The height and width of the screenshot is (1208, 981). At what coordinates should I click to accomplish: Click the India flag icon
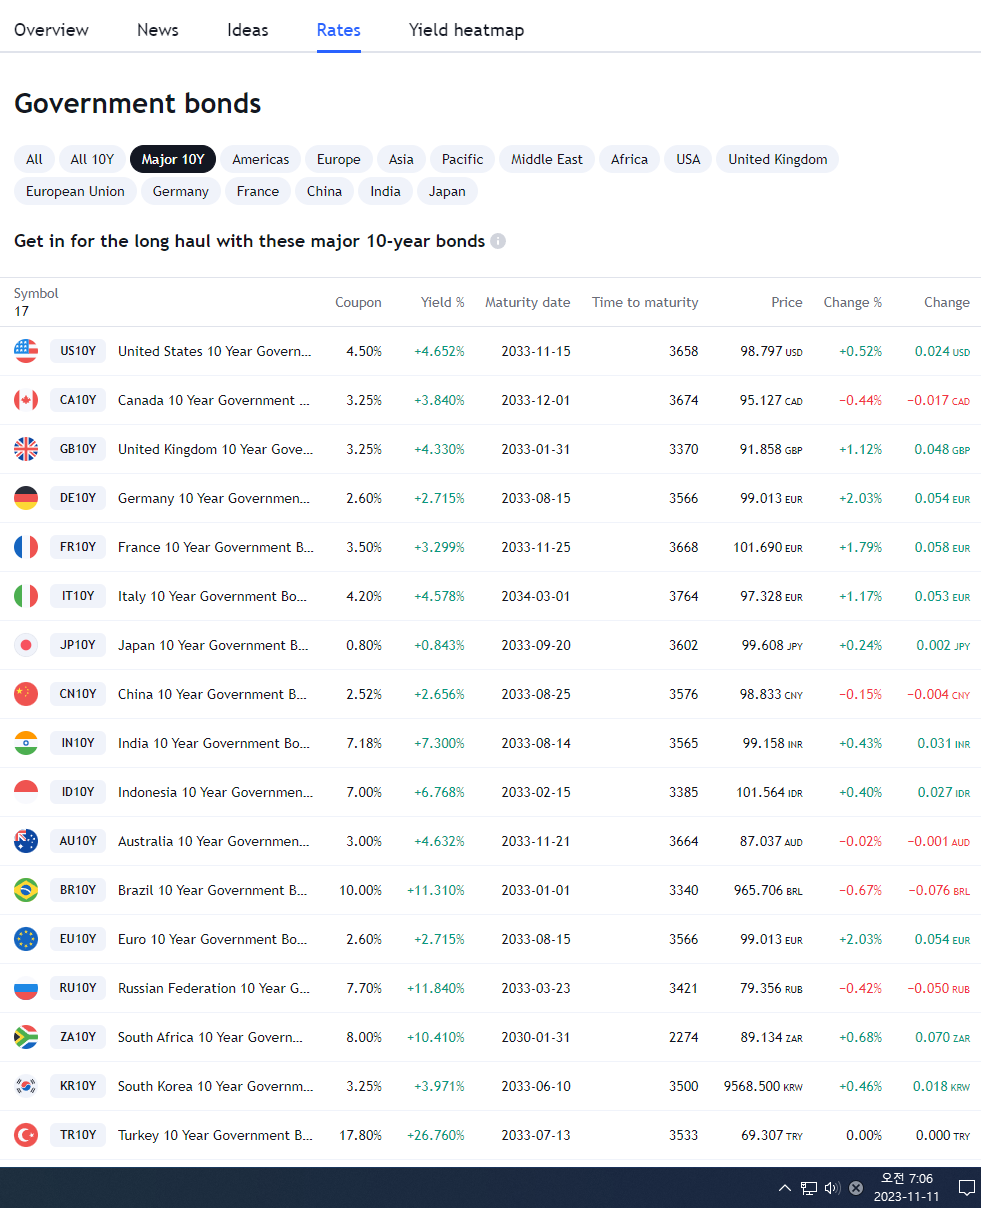26,743
